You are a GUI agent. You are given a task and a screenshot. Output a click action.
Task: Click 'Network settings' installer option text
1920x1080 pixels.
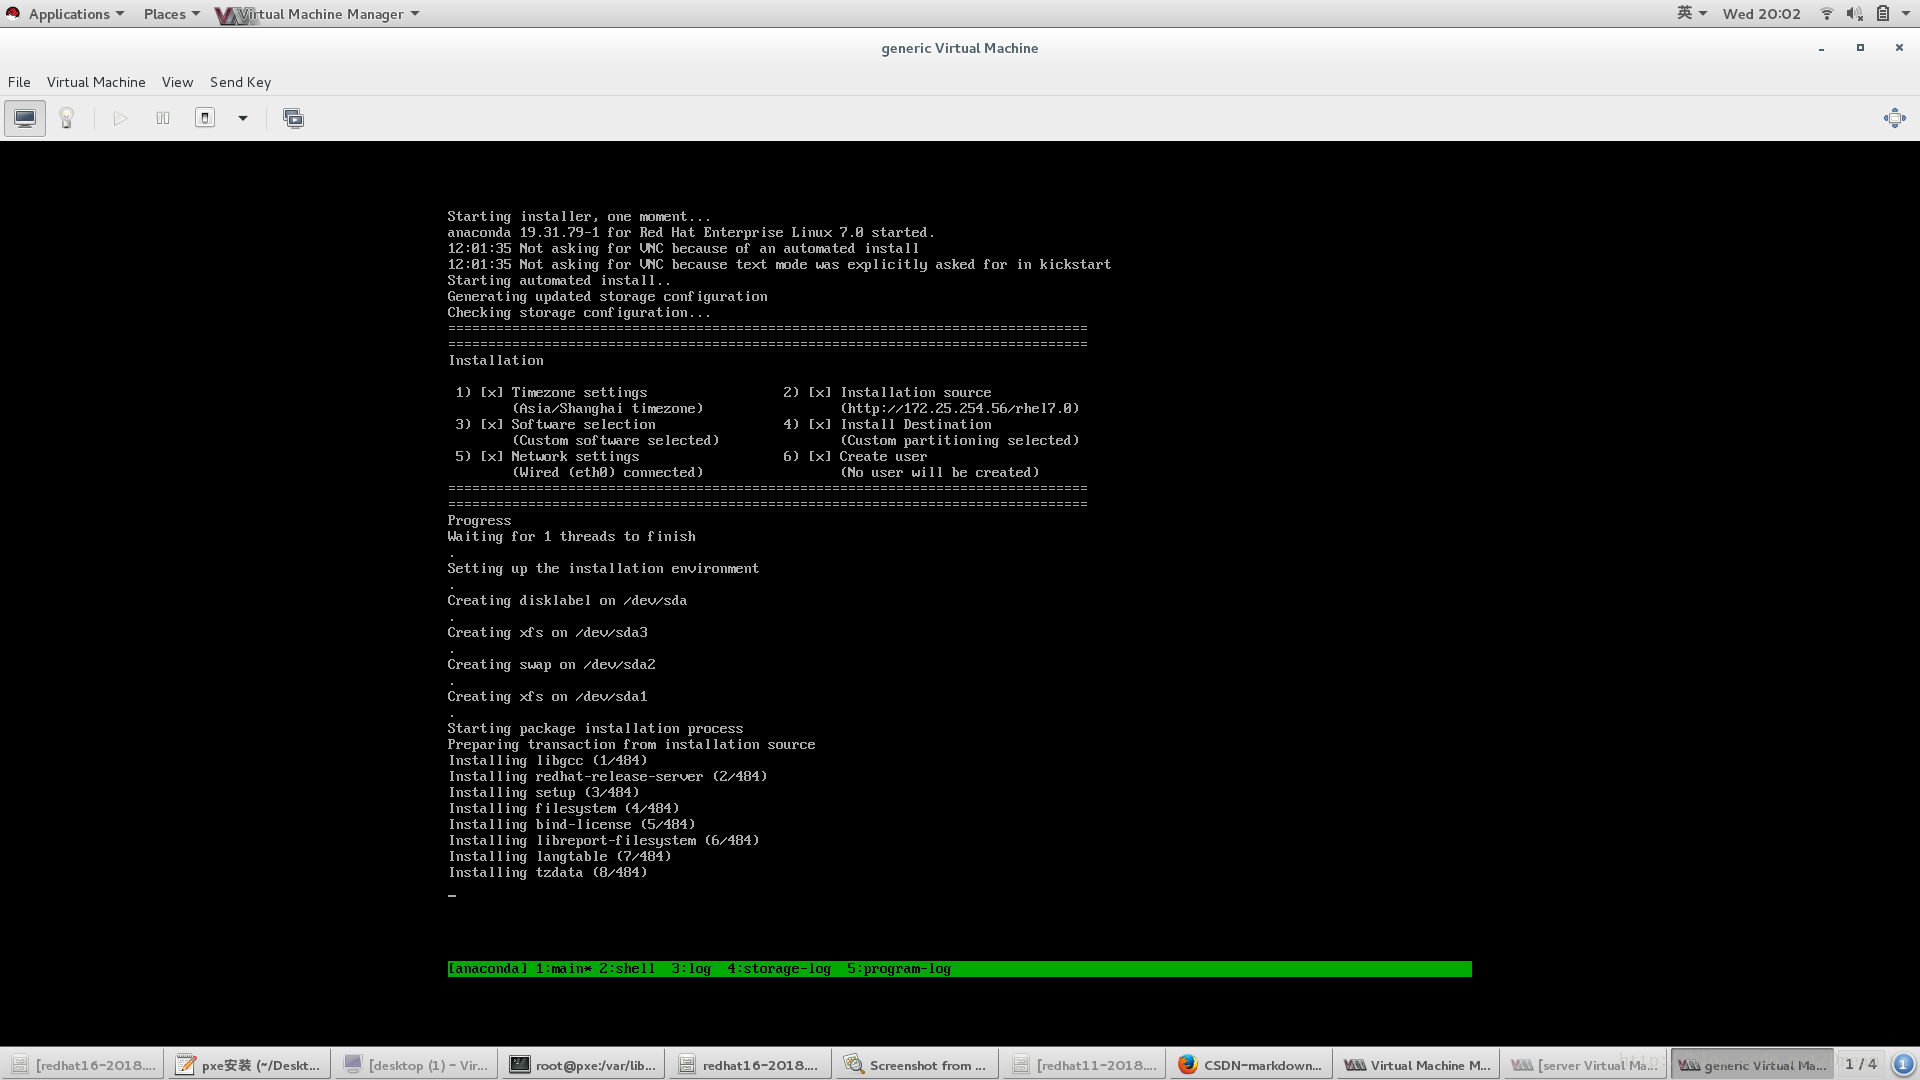(575, 457)
